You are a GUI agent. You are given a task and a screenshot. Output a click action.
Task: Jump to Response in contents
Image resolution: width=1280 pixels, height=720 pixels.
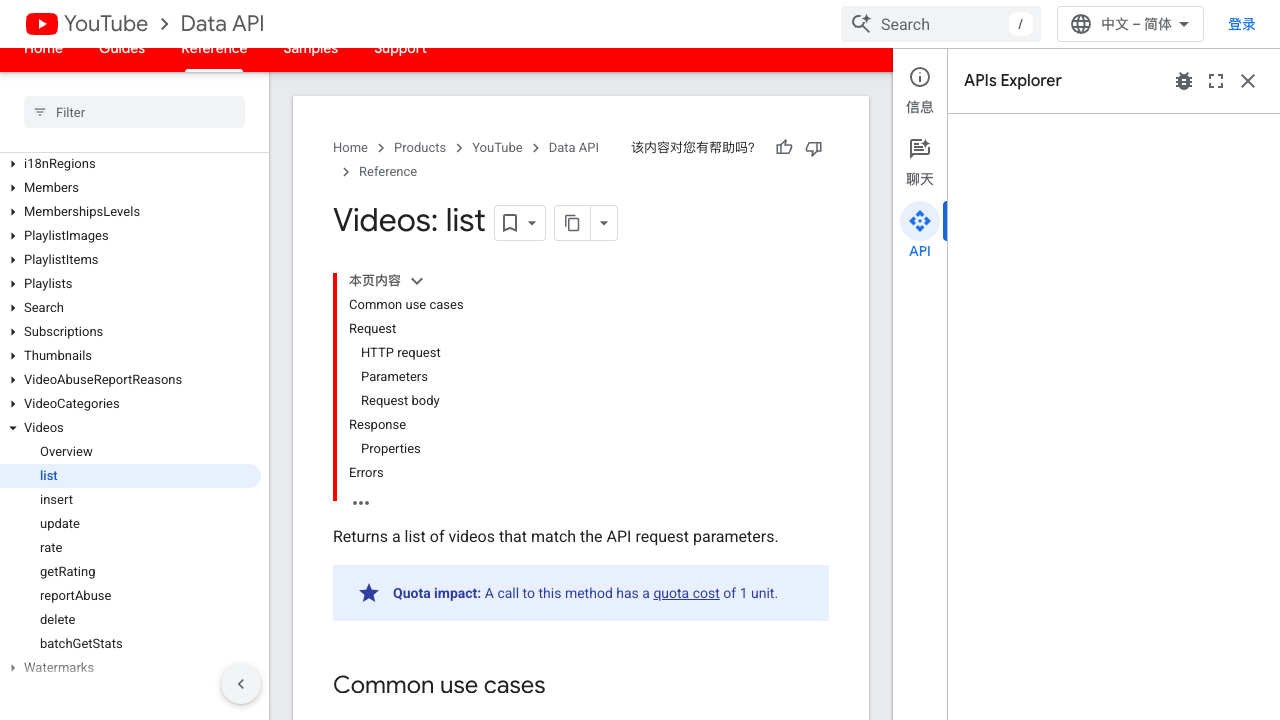tap(377, 425)
